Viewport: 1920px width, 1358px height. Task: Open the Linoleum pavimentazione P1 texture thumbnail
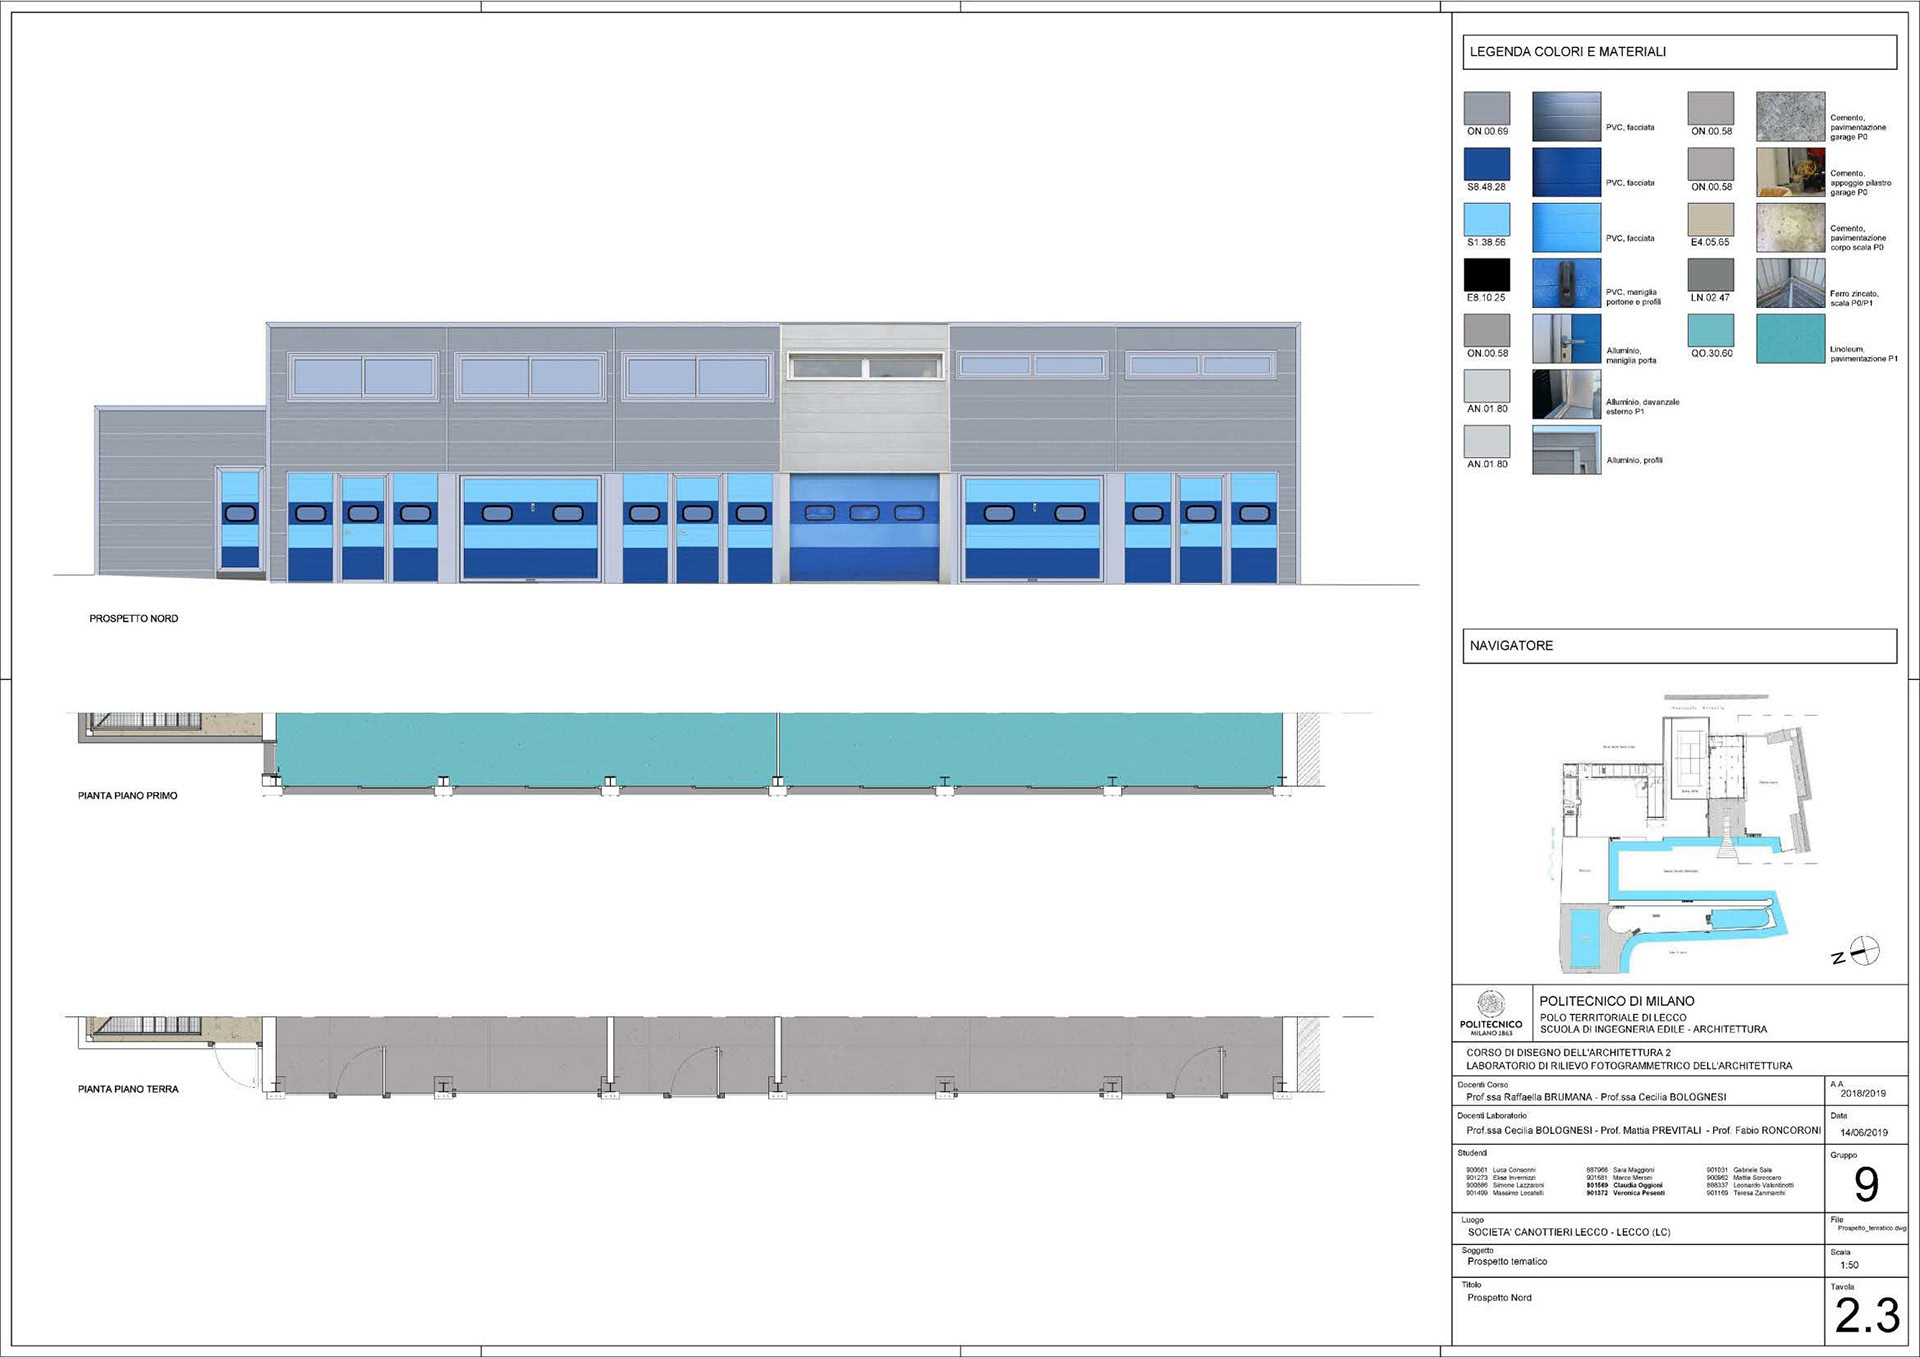tap(1790, 339)
